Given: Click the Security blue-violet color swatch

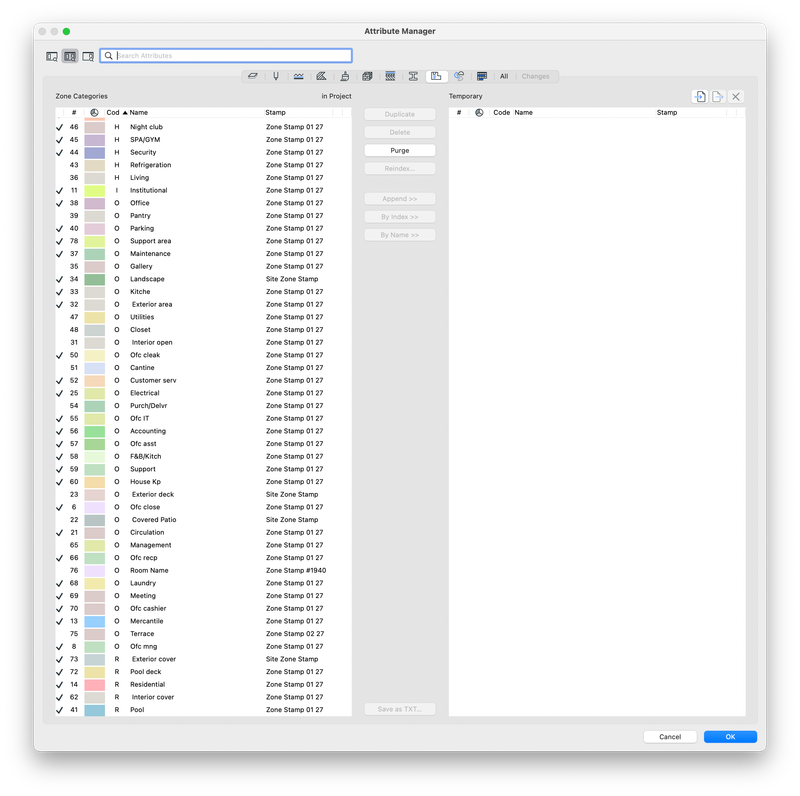Looking at the screenshot, I should tap(94, 153).
